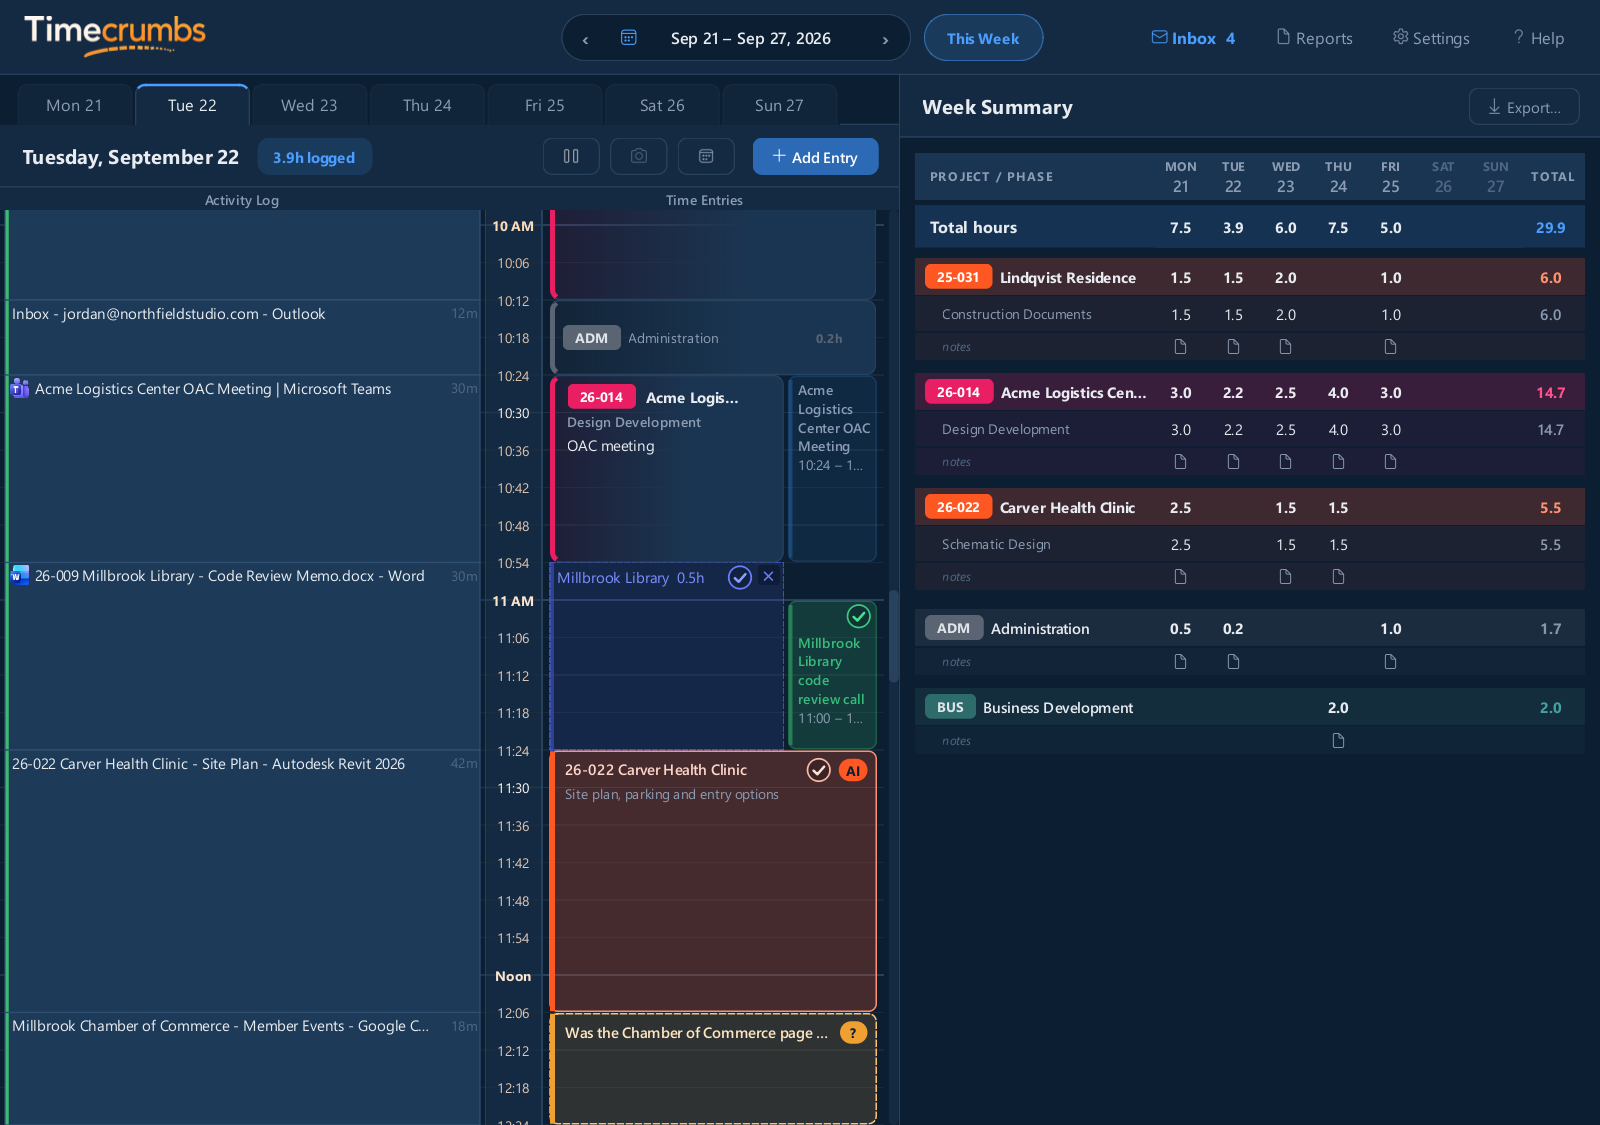Open Administration Friday notes icon

coord(1390,662)
